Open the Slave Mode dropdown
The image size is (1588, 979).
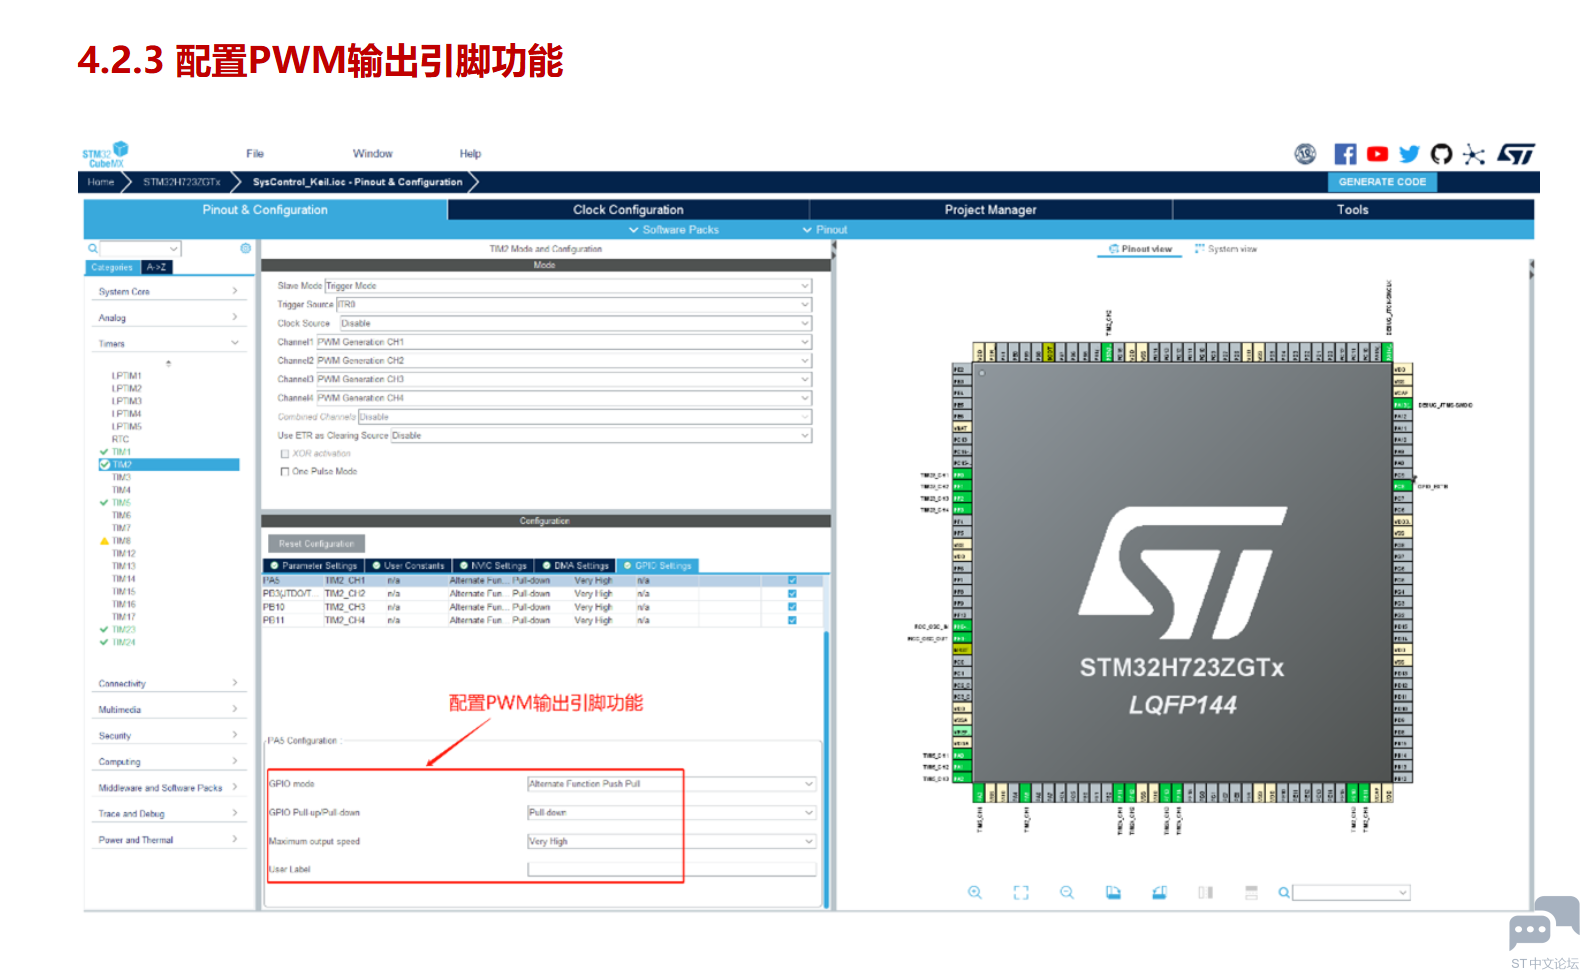coord(568,286)
